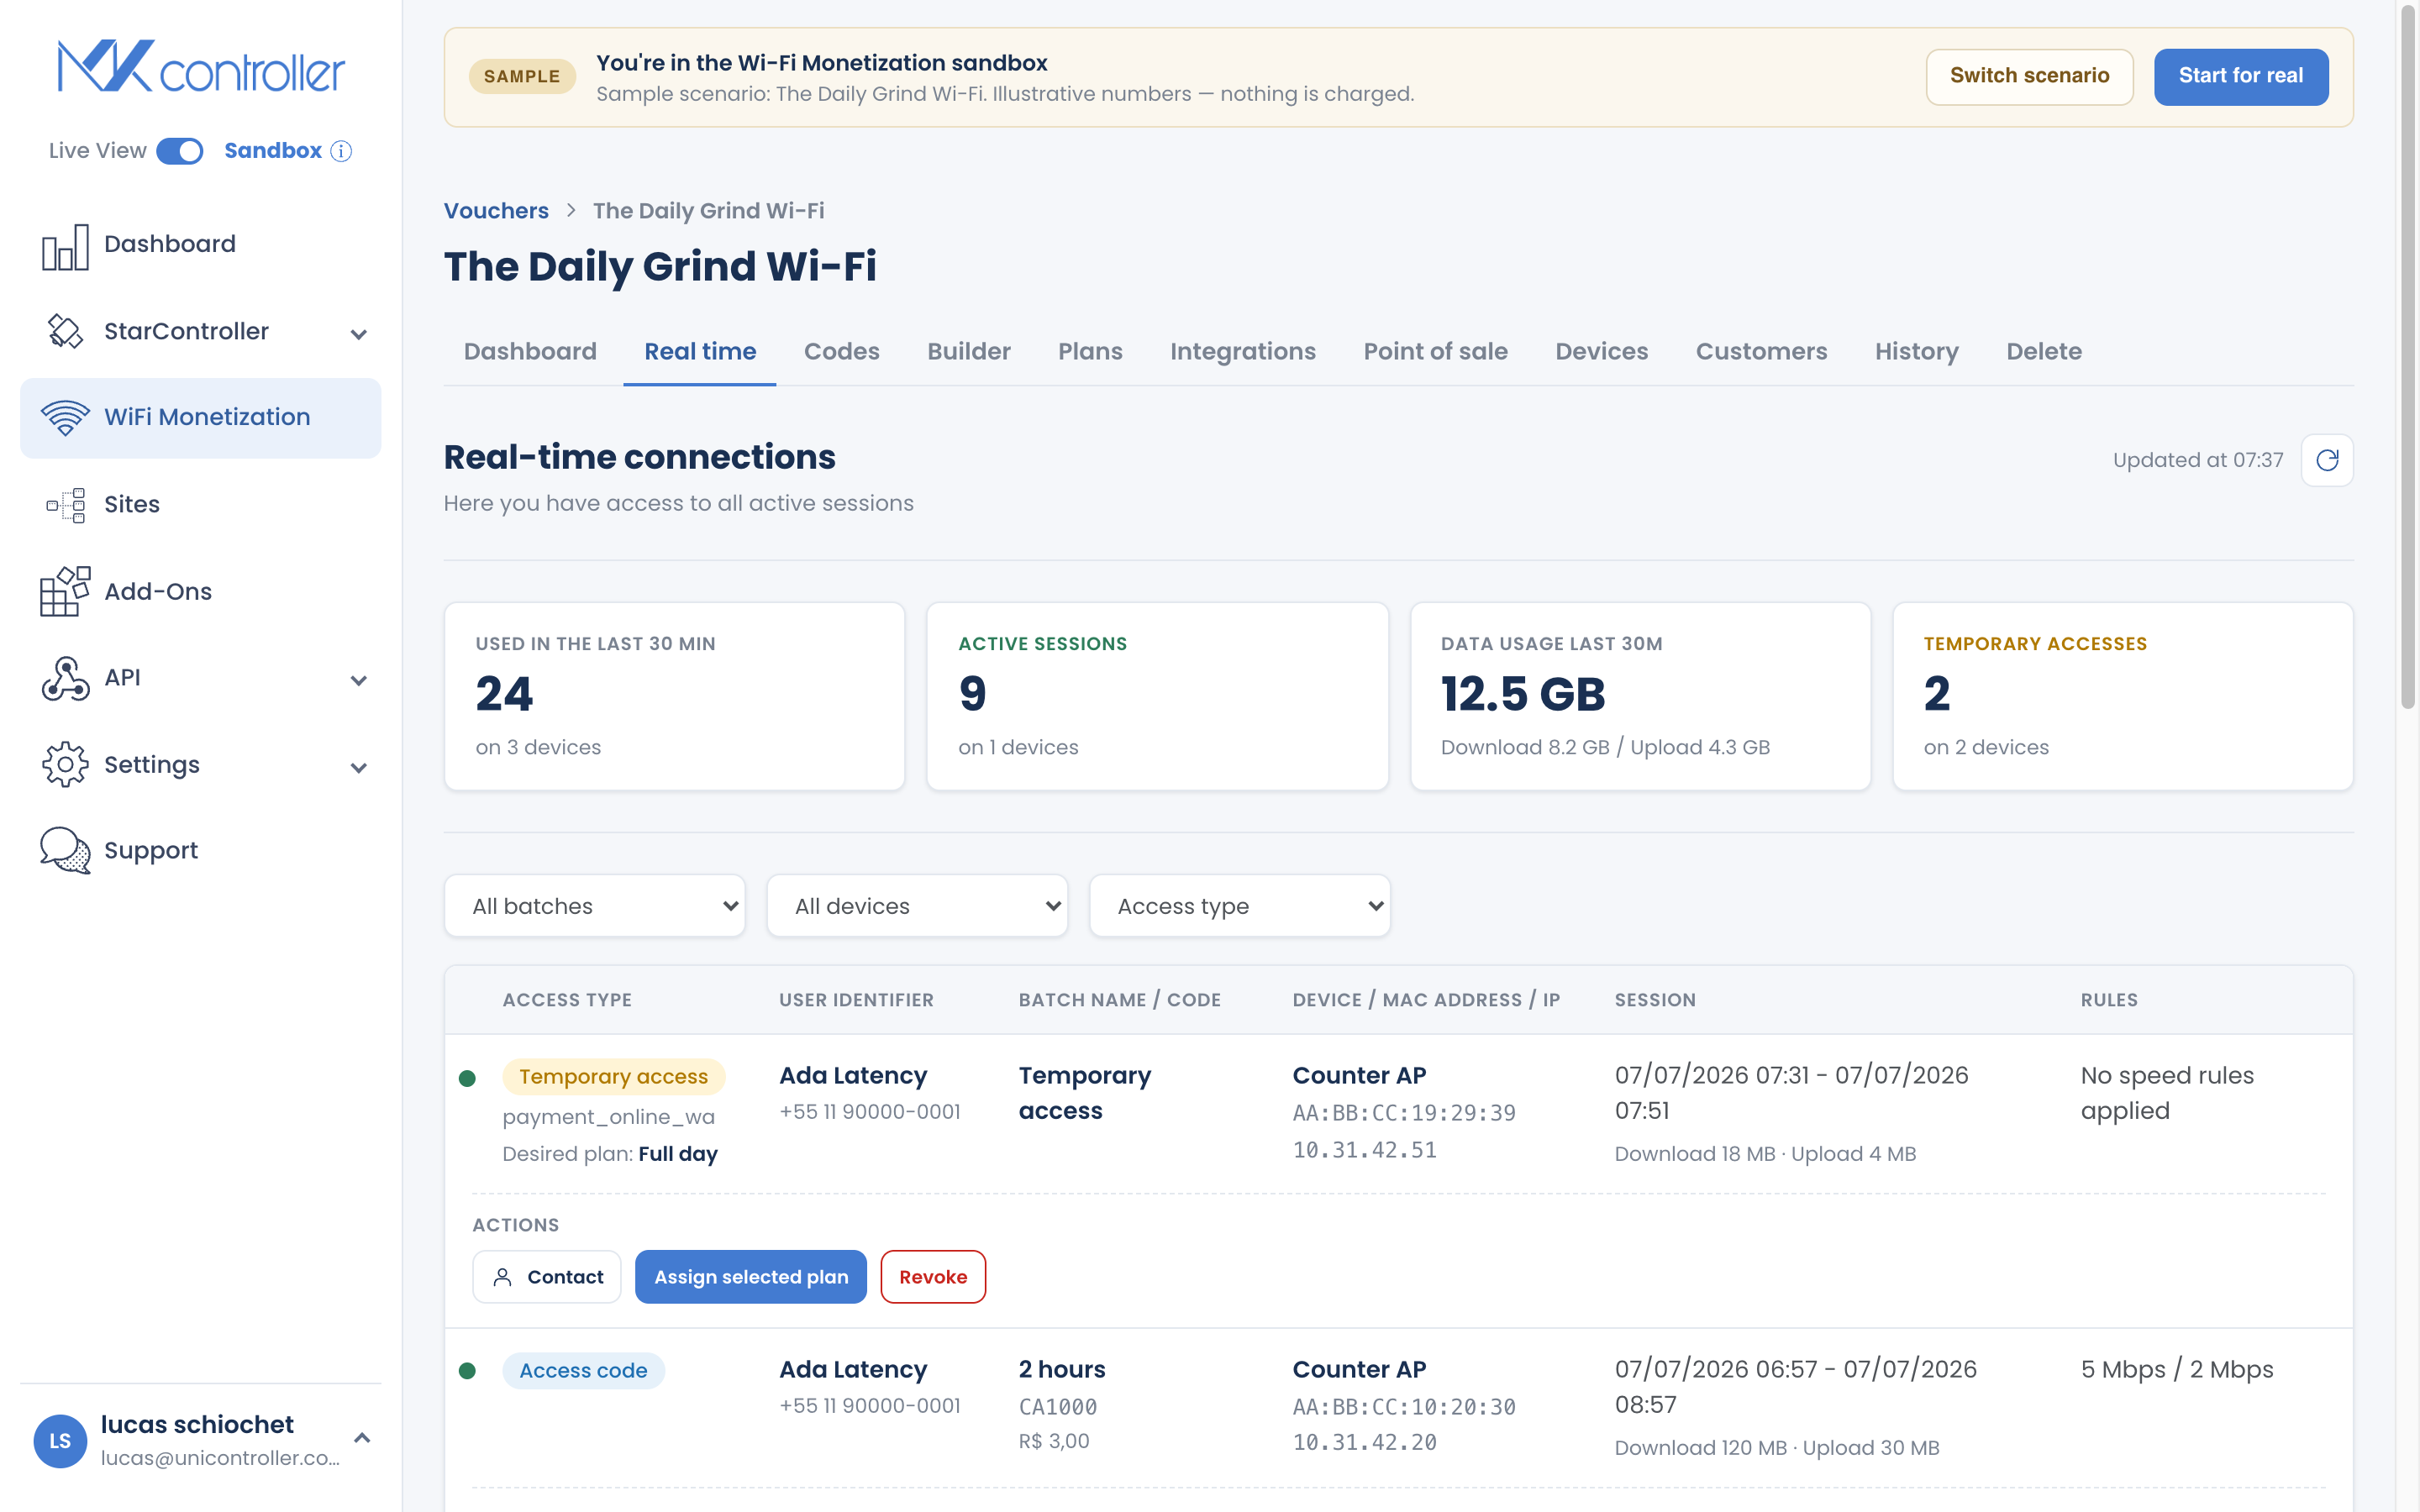Open the Delete tab
Screen dimensions: 2420x1512
click(x=2043, y=351)
